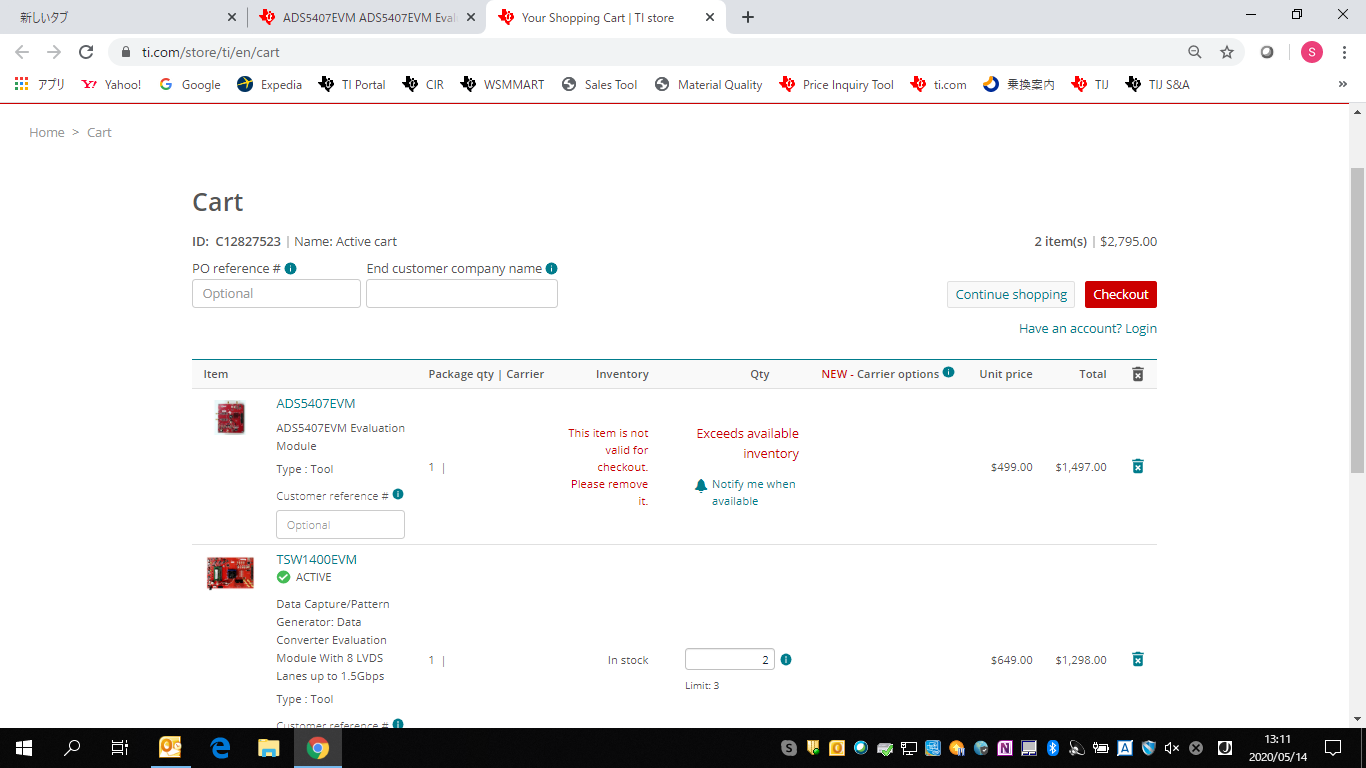This screenshot has width=1366, height=768.
Task: Open the Chrome profile avatar
Action: click(x=1311, y=52)
